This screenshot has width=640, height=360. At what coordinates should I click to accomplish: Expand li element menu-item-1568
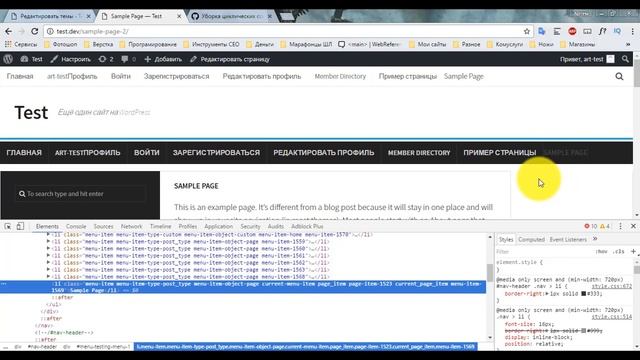pos(48,276)
